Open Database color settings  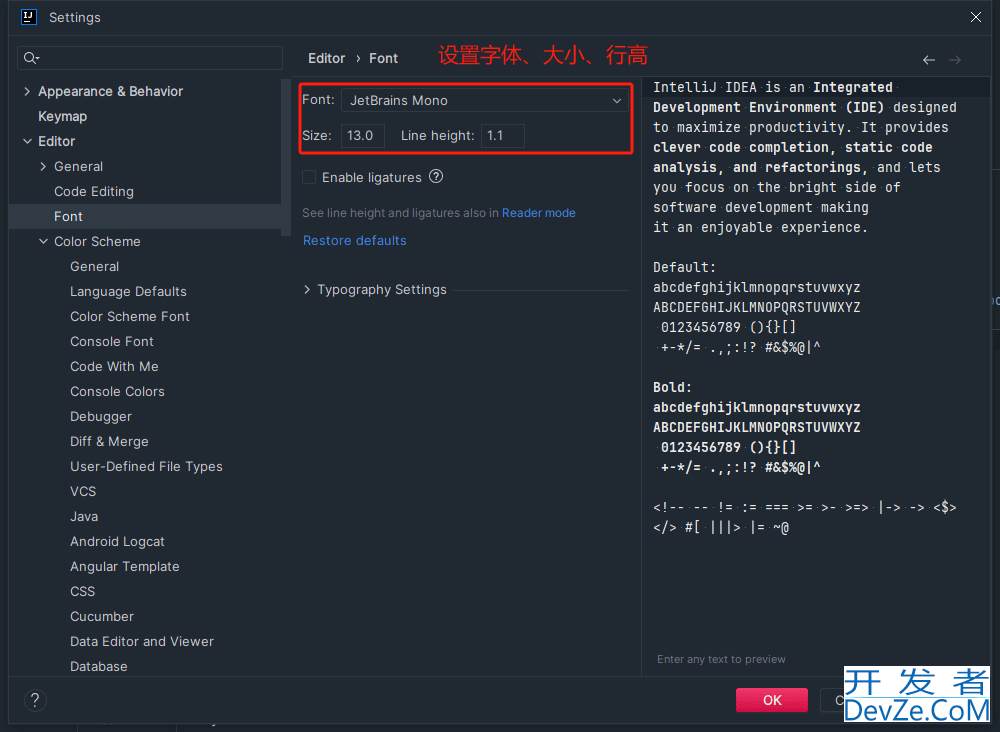tap(99, 666)
